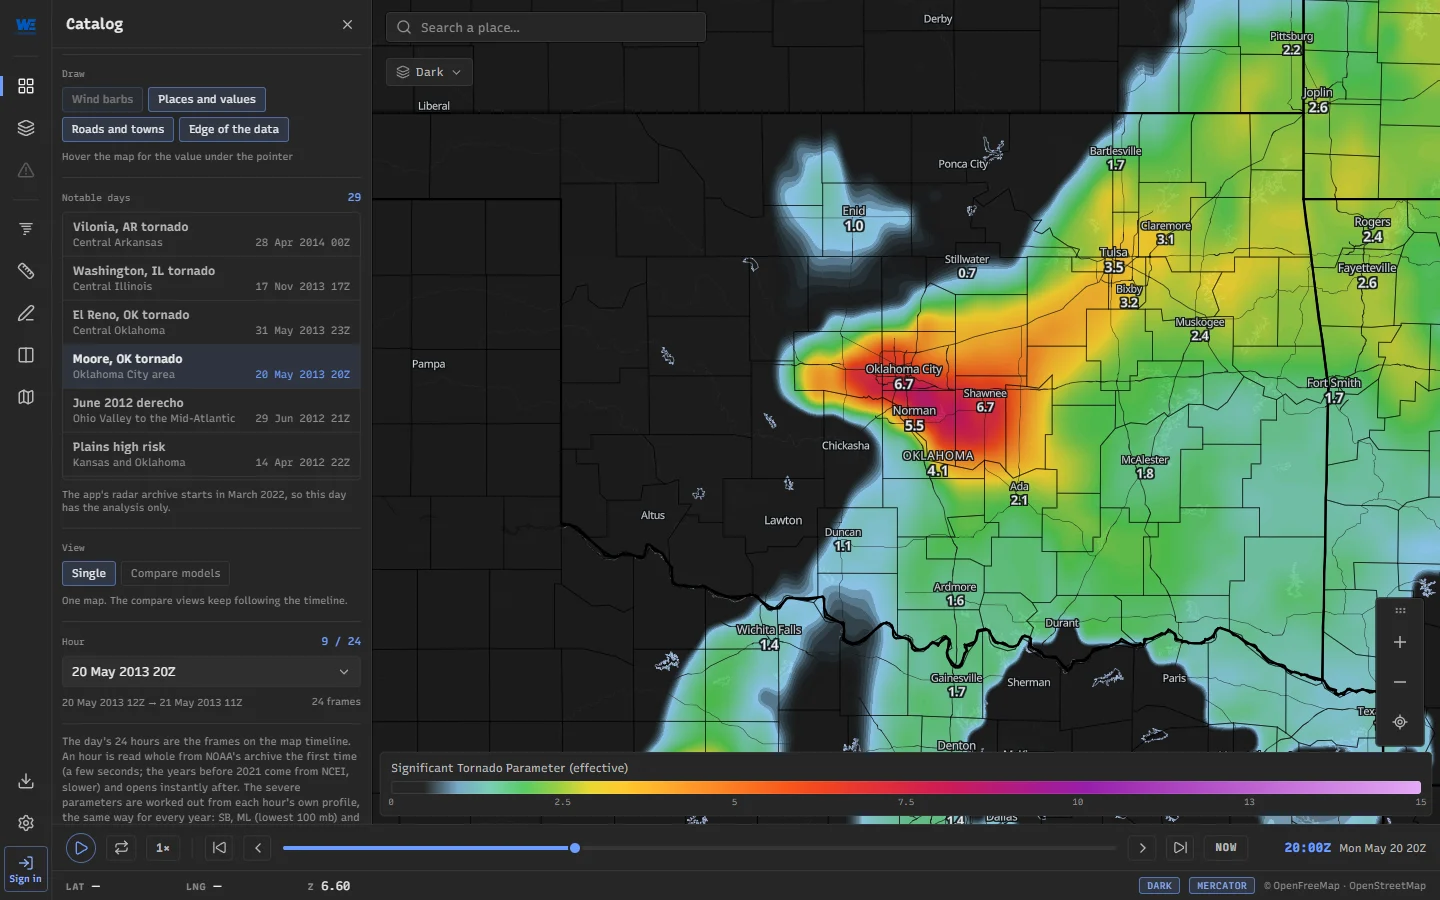The width and height of the screenshot is (1440, 900).
Task: Click the timeline slider handle
Action: coord(575,848)
